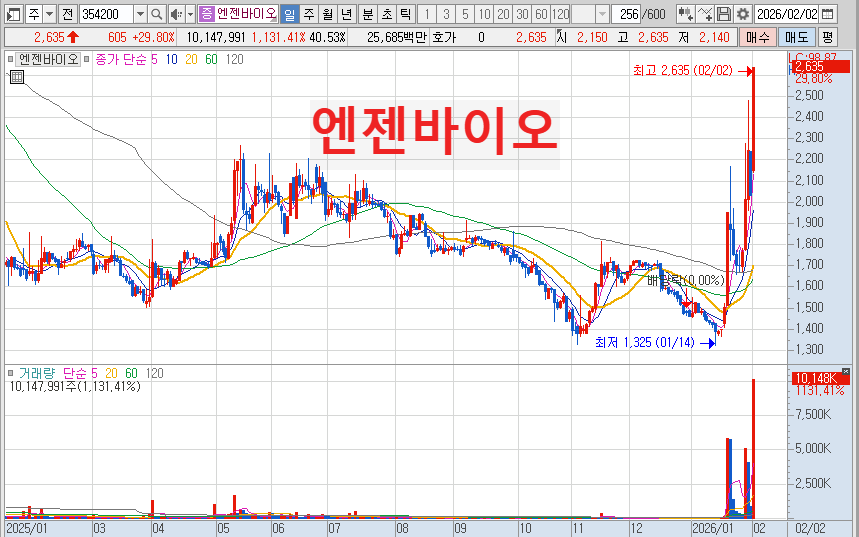This screenshot has width=859, height=537.
Task: Select the 30 interval button
Action: (x=522, y=14)
